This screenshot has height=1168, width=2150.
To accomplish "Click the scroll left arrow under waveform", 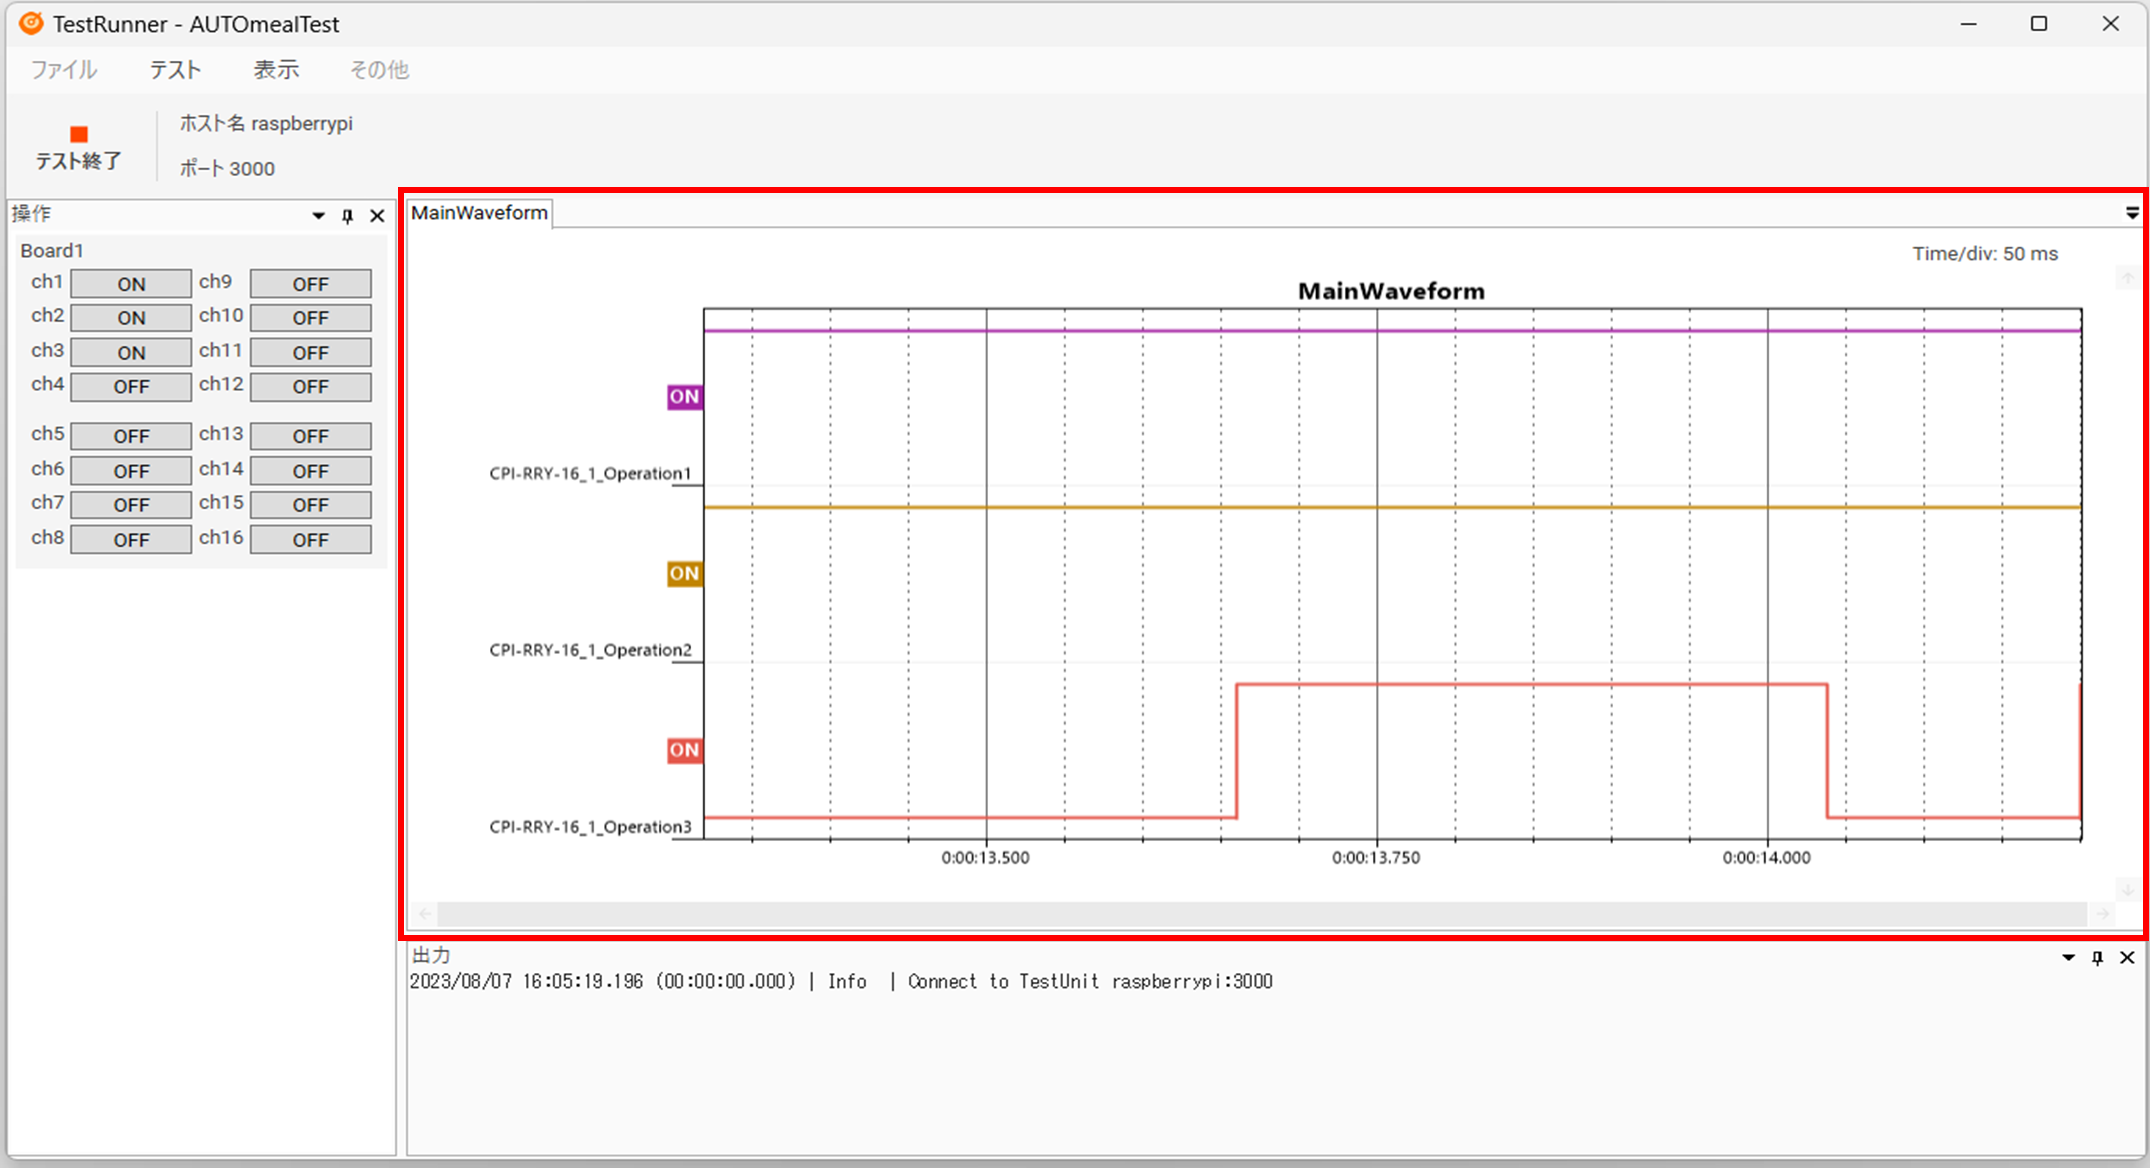I will (x=425, y=914).
